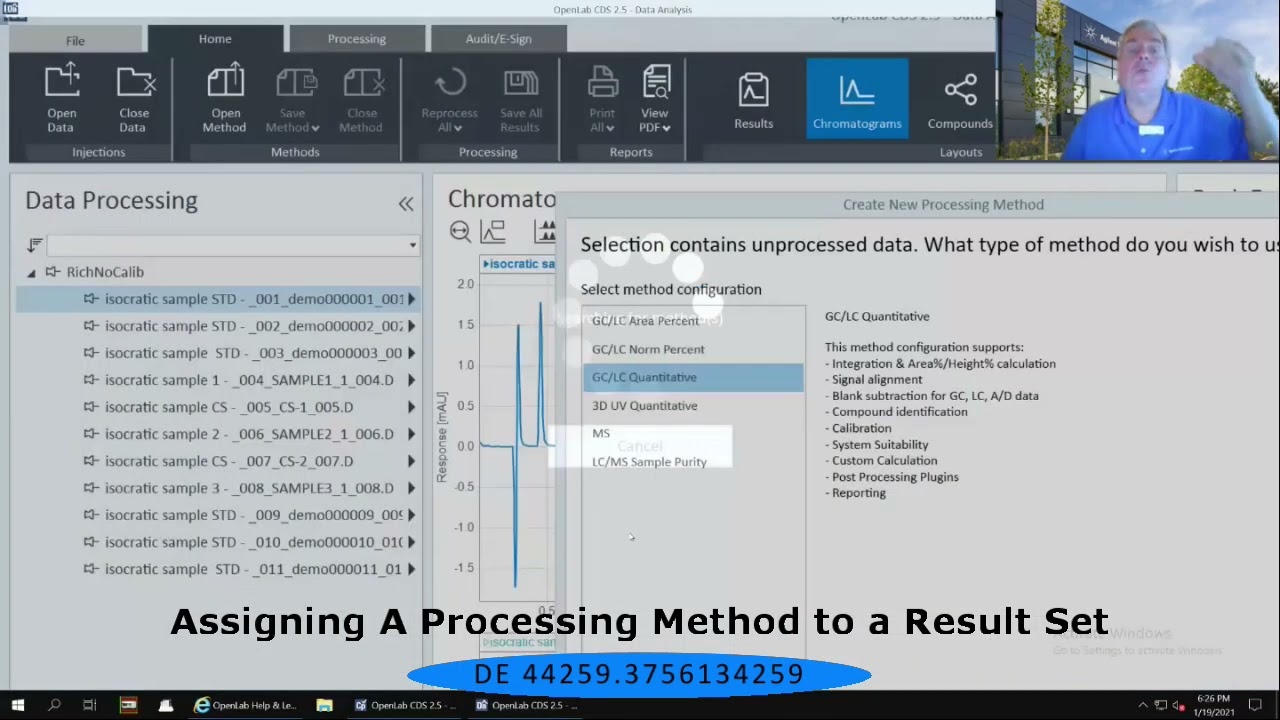Click injection icon beside _008_SAMPLE3_1_008.D
This screenshot has height=720, width=1280.
pyautogui.click(x=91, y=488)
